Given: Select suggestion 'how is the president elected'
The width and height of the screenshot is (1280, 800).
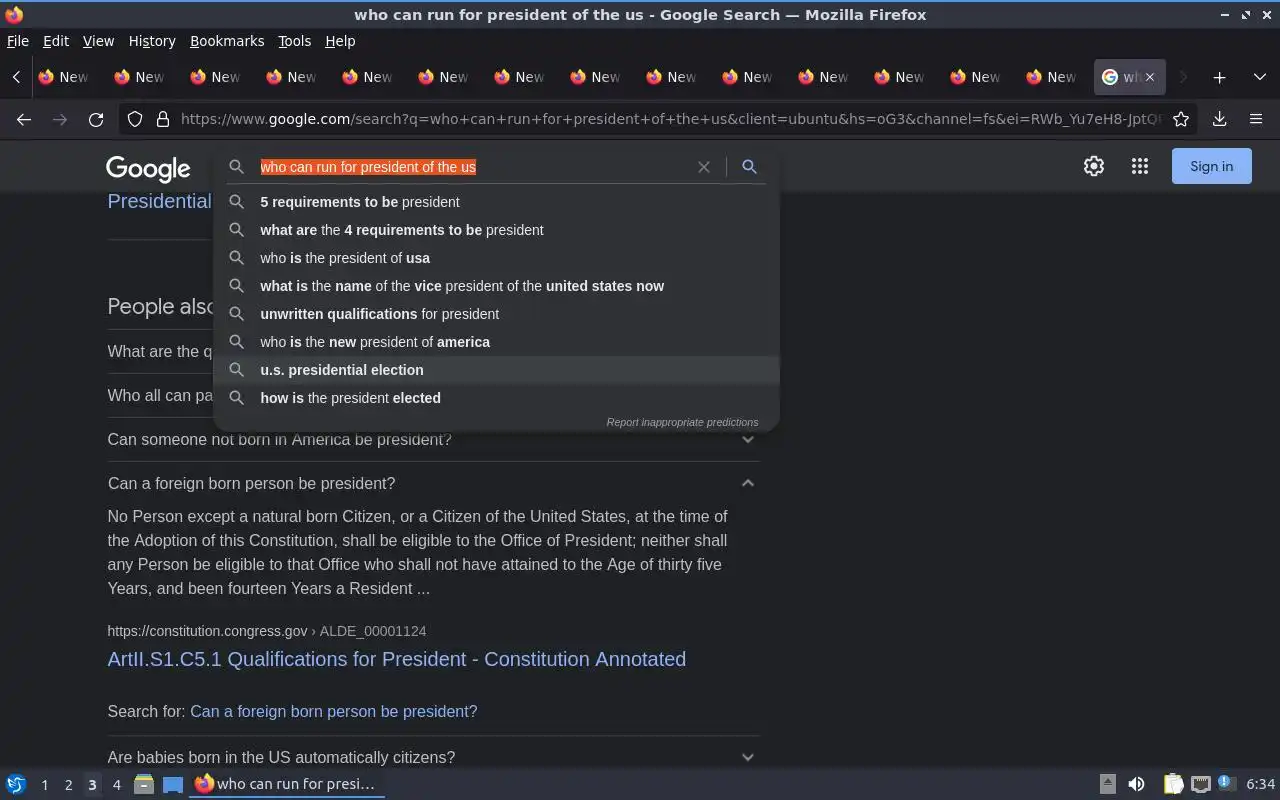Looking at the screenshot, I should (496, 398).
